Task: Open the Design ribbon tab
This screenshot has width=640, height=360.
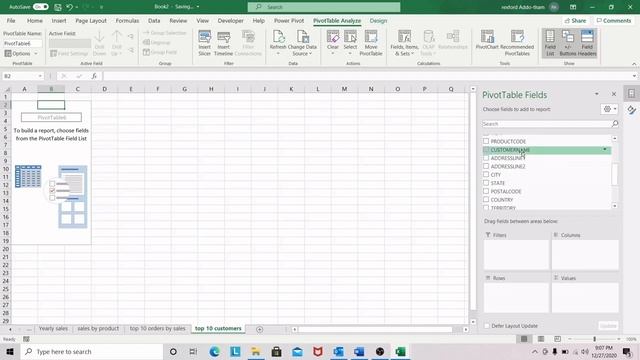Action: (378, 20)
